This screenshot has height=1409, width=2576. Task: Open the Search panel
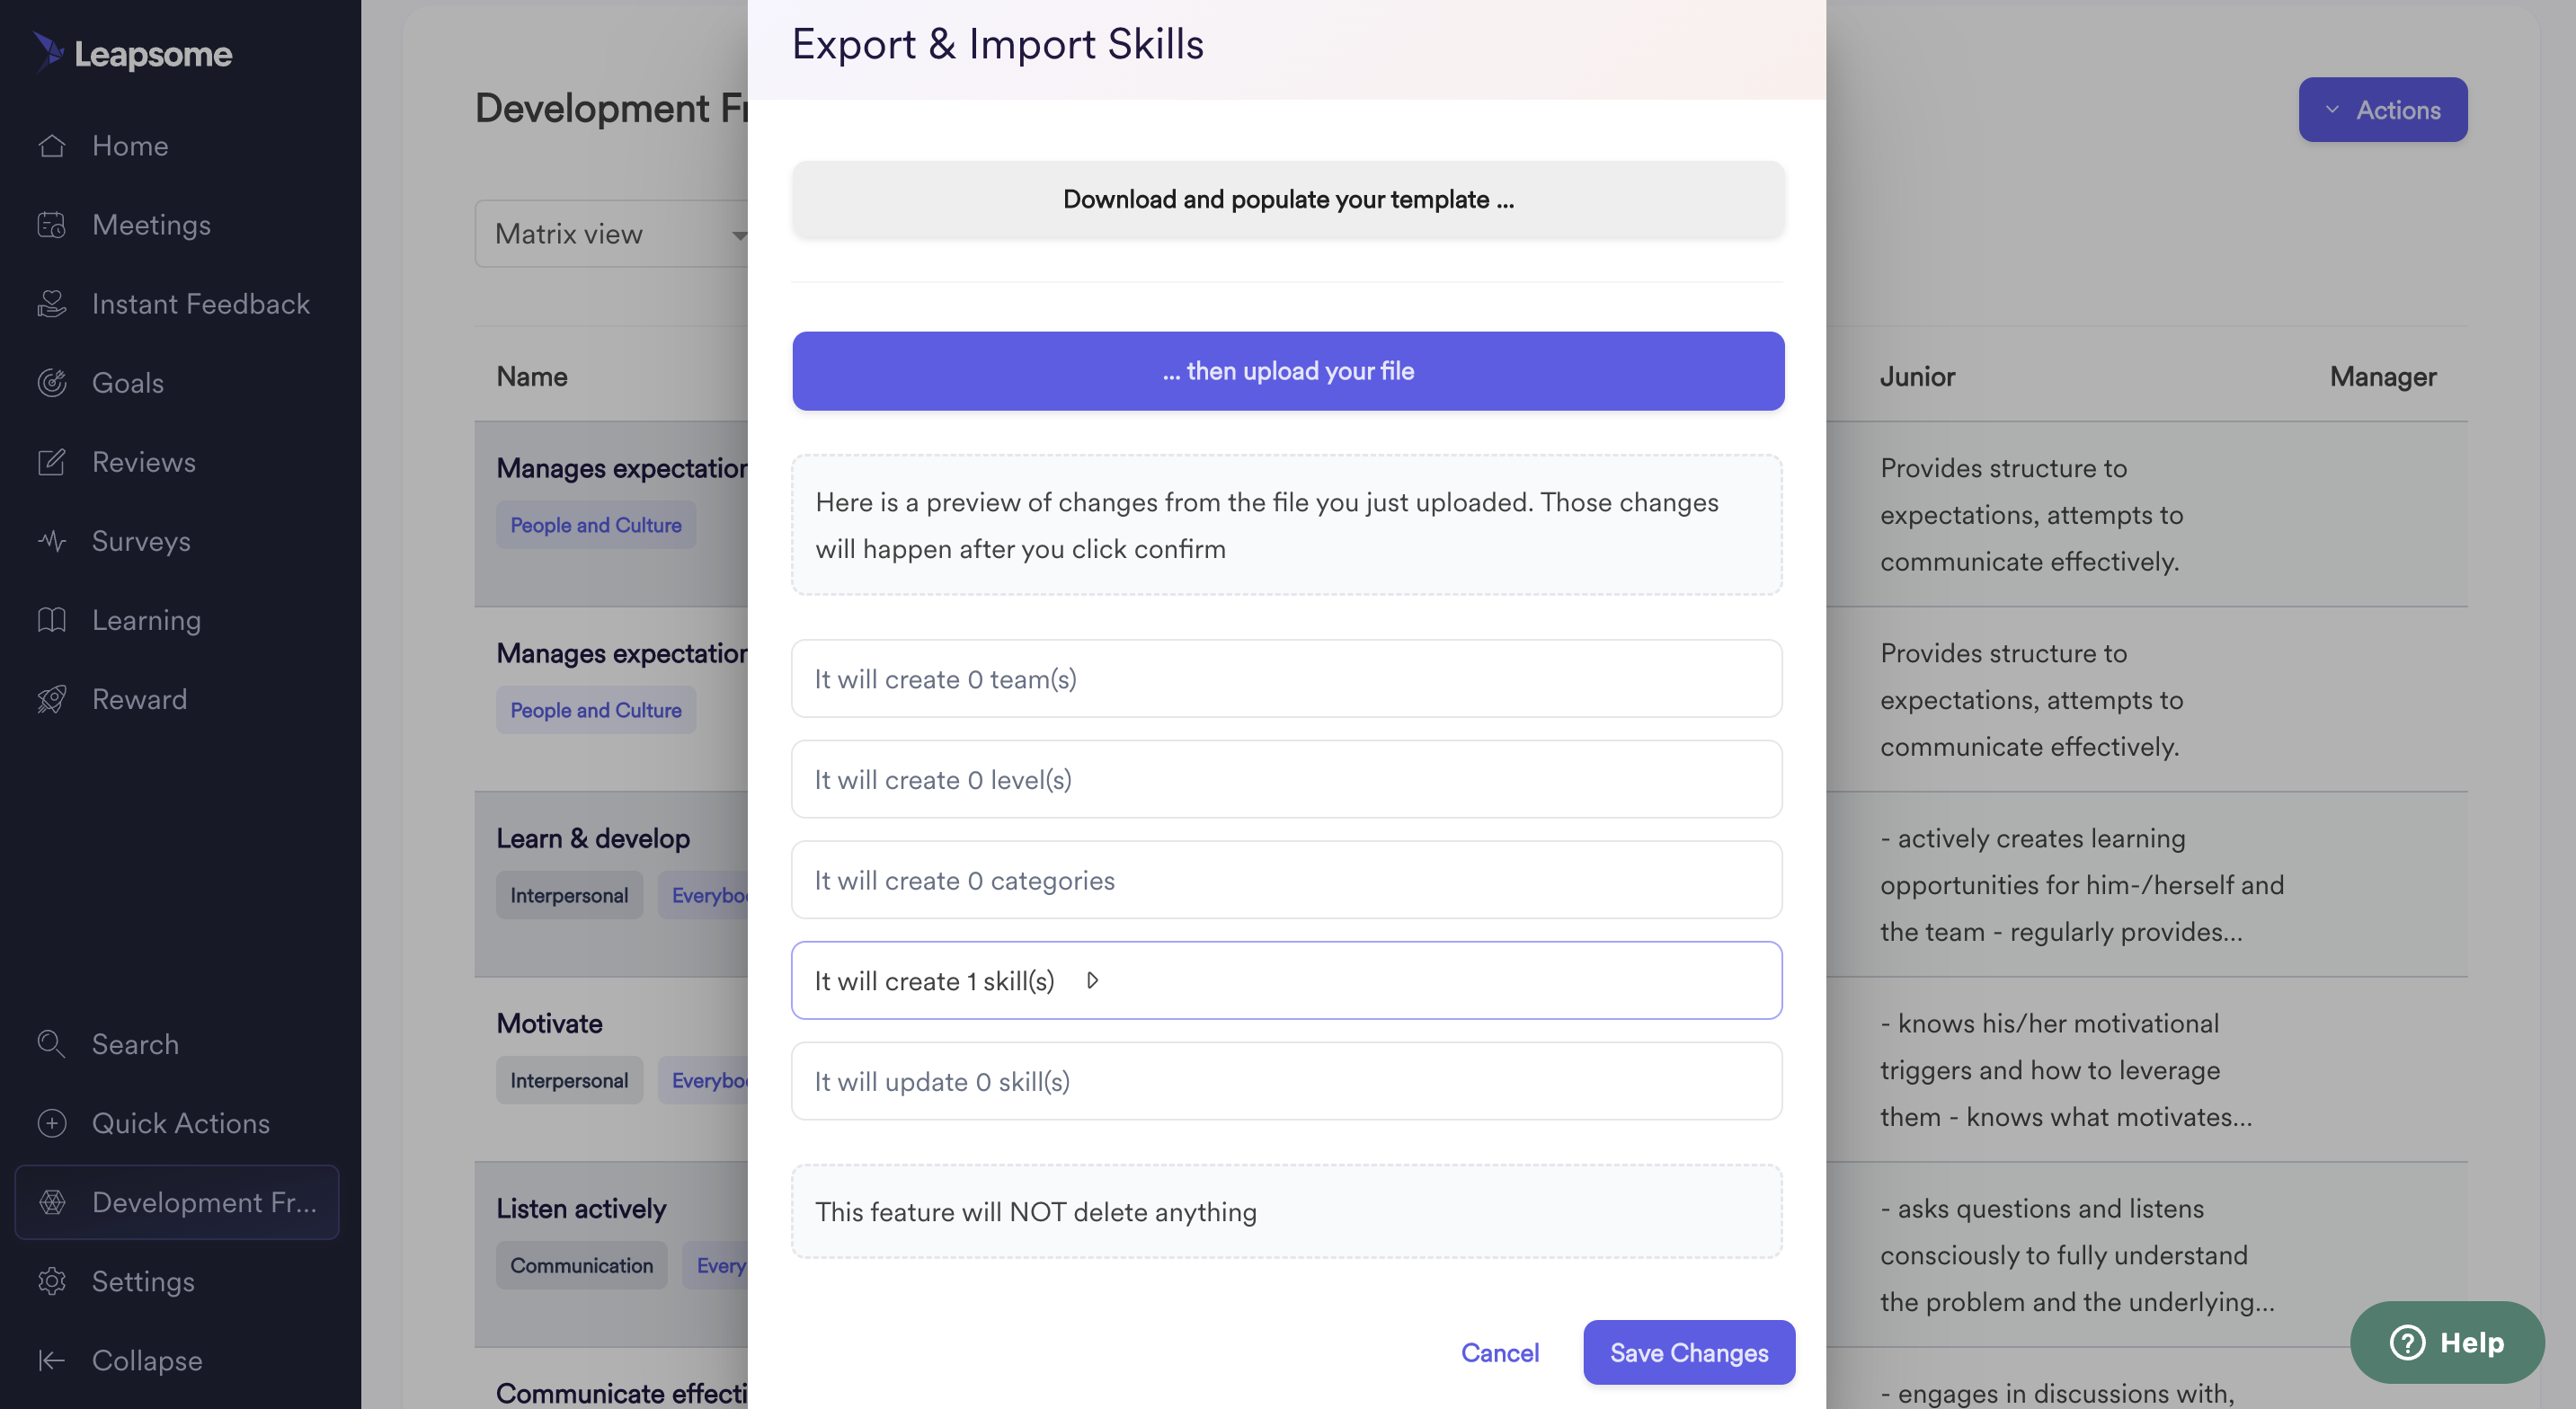tap(136, 1044)
